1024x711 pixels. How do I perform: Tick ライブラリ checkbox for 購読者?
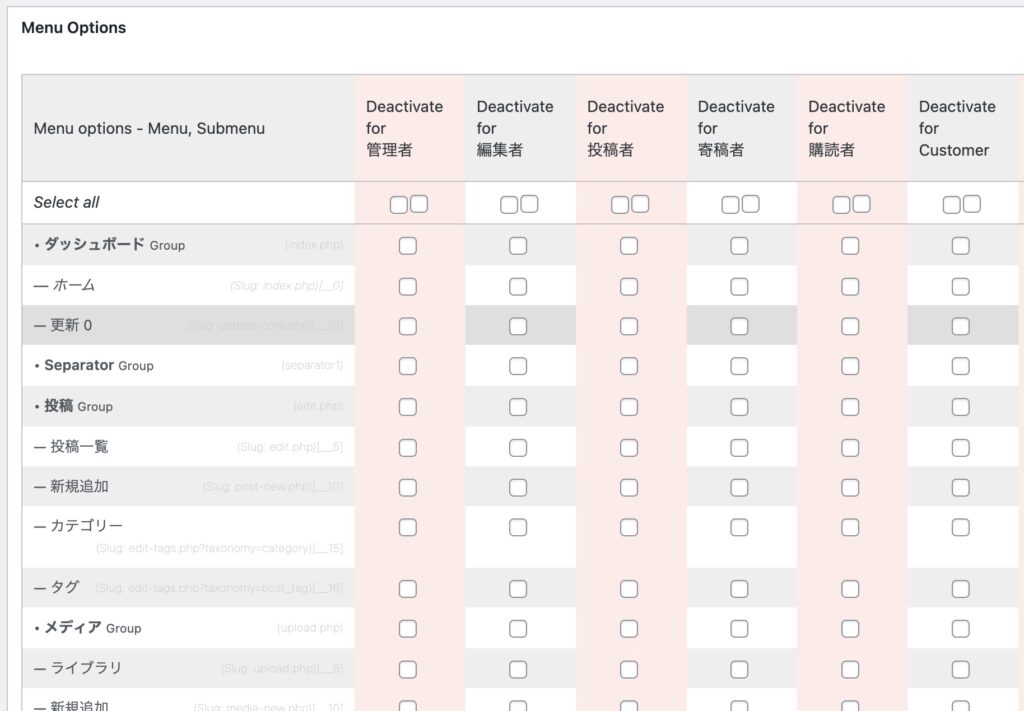point(850,669)
